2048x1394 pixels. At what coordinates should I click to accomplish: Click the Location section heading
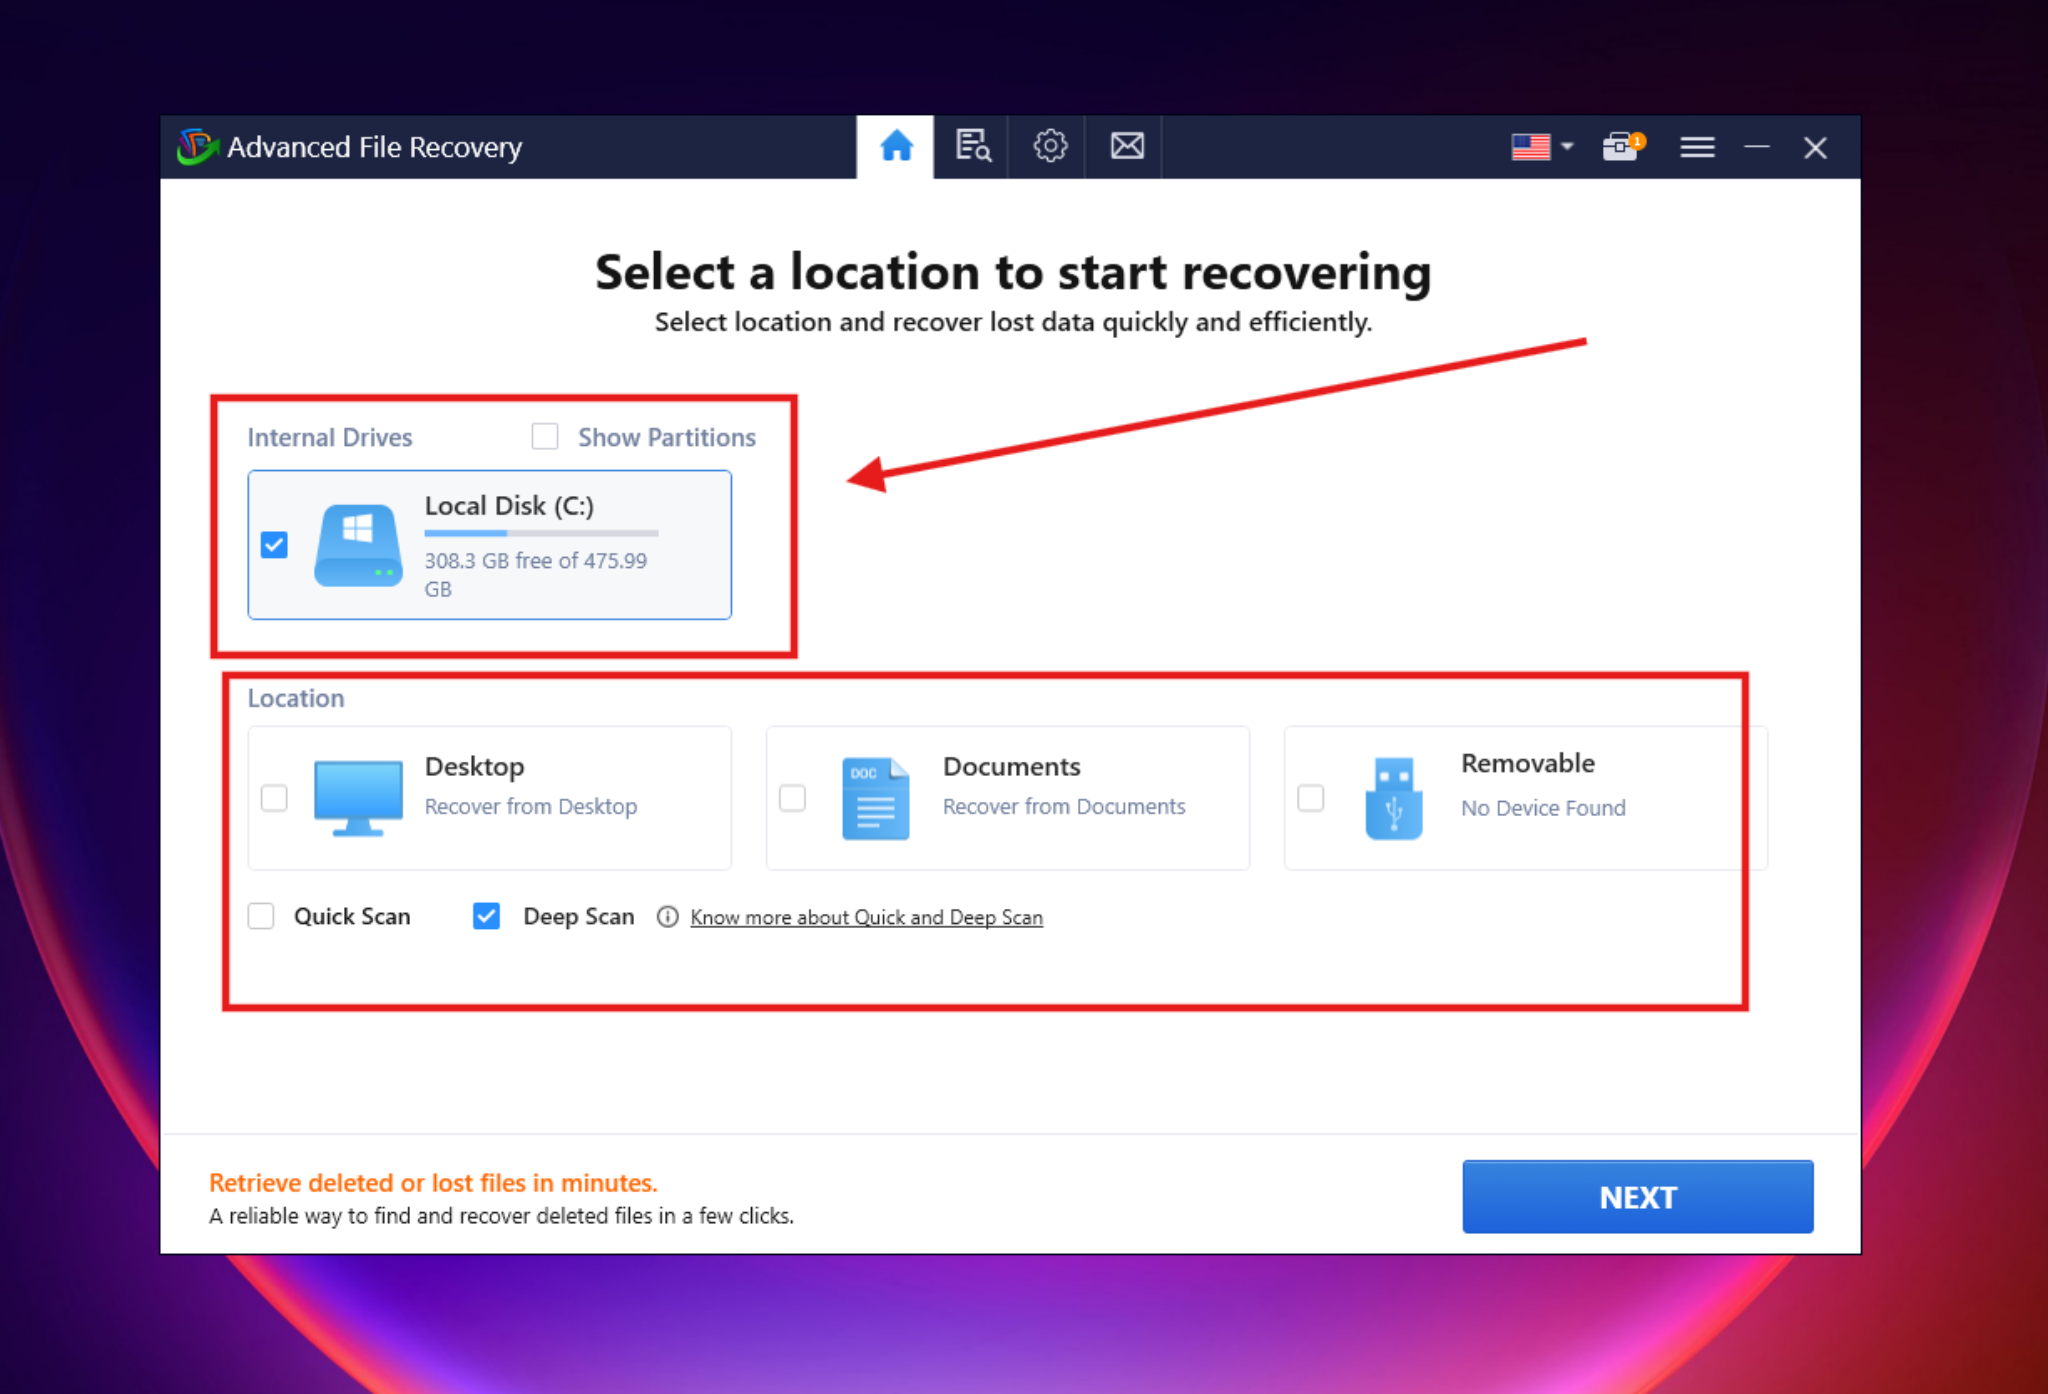[x=296, y=698]
